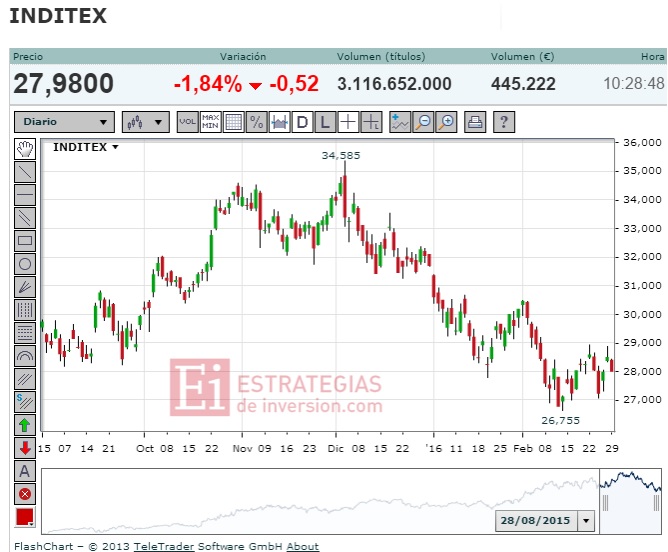Image resolution: width=668 pixels, height=552 pixels.
Task: Click the Precio column header
Action: (28, 57)
